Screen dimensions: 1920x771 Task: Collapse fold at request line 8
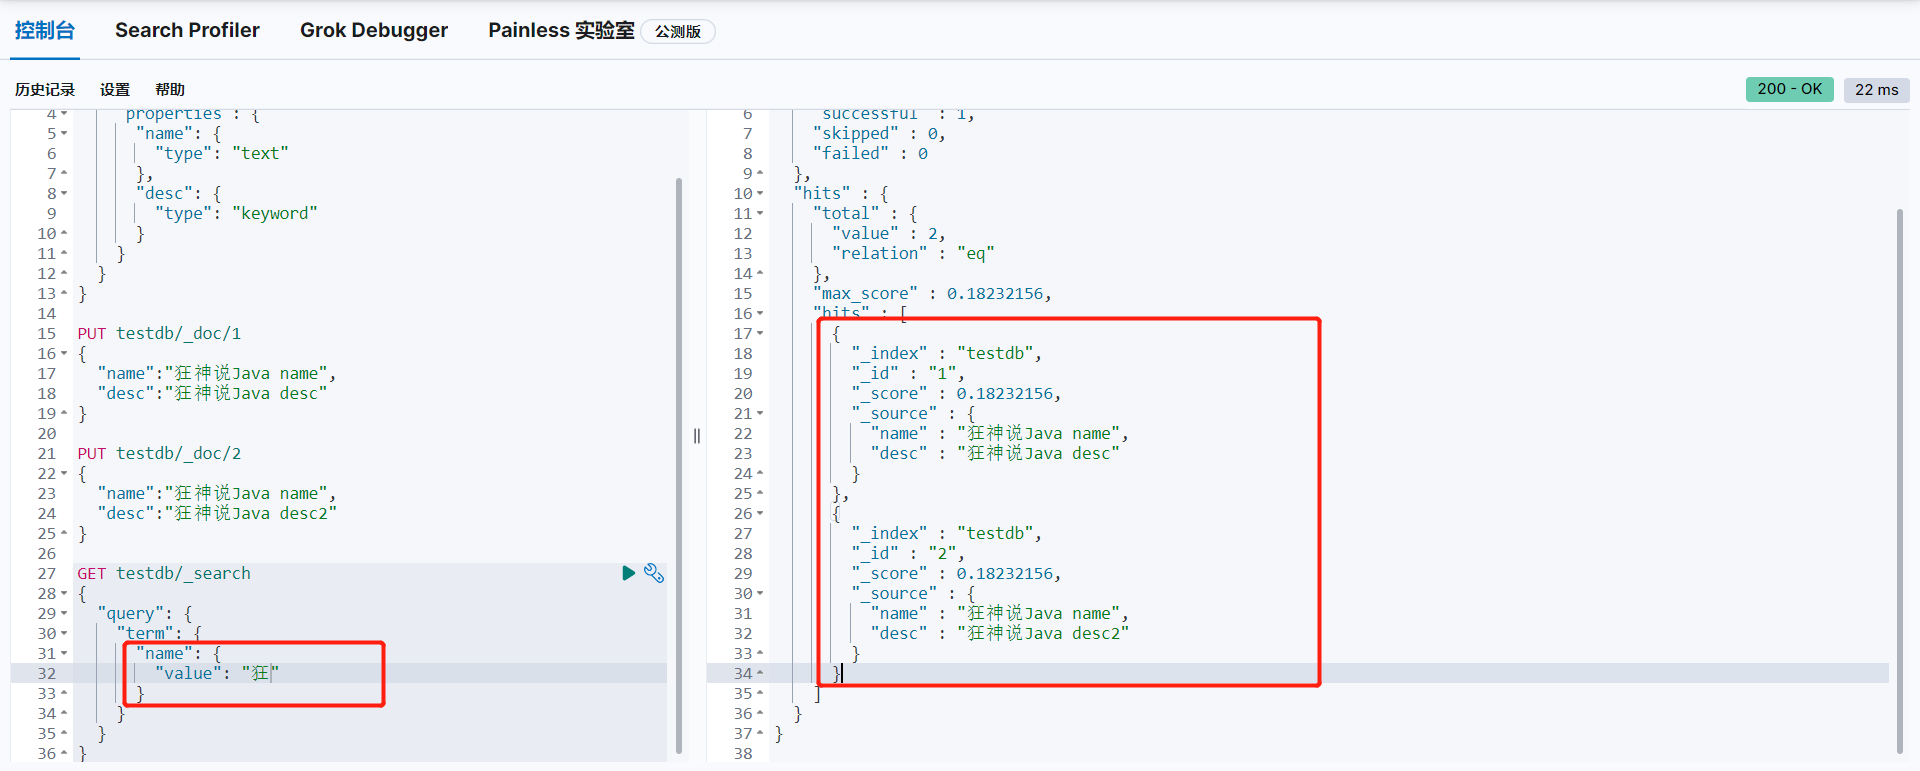64,193
